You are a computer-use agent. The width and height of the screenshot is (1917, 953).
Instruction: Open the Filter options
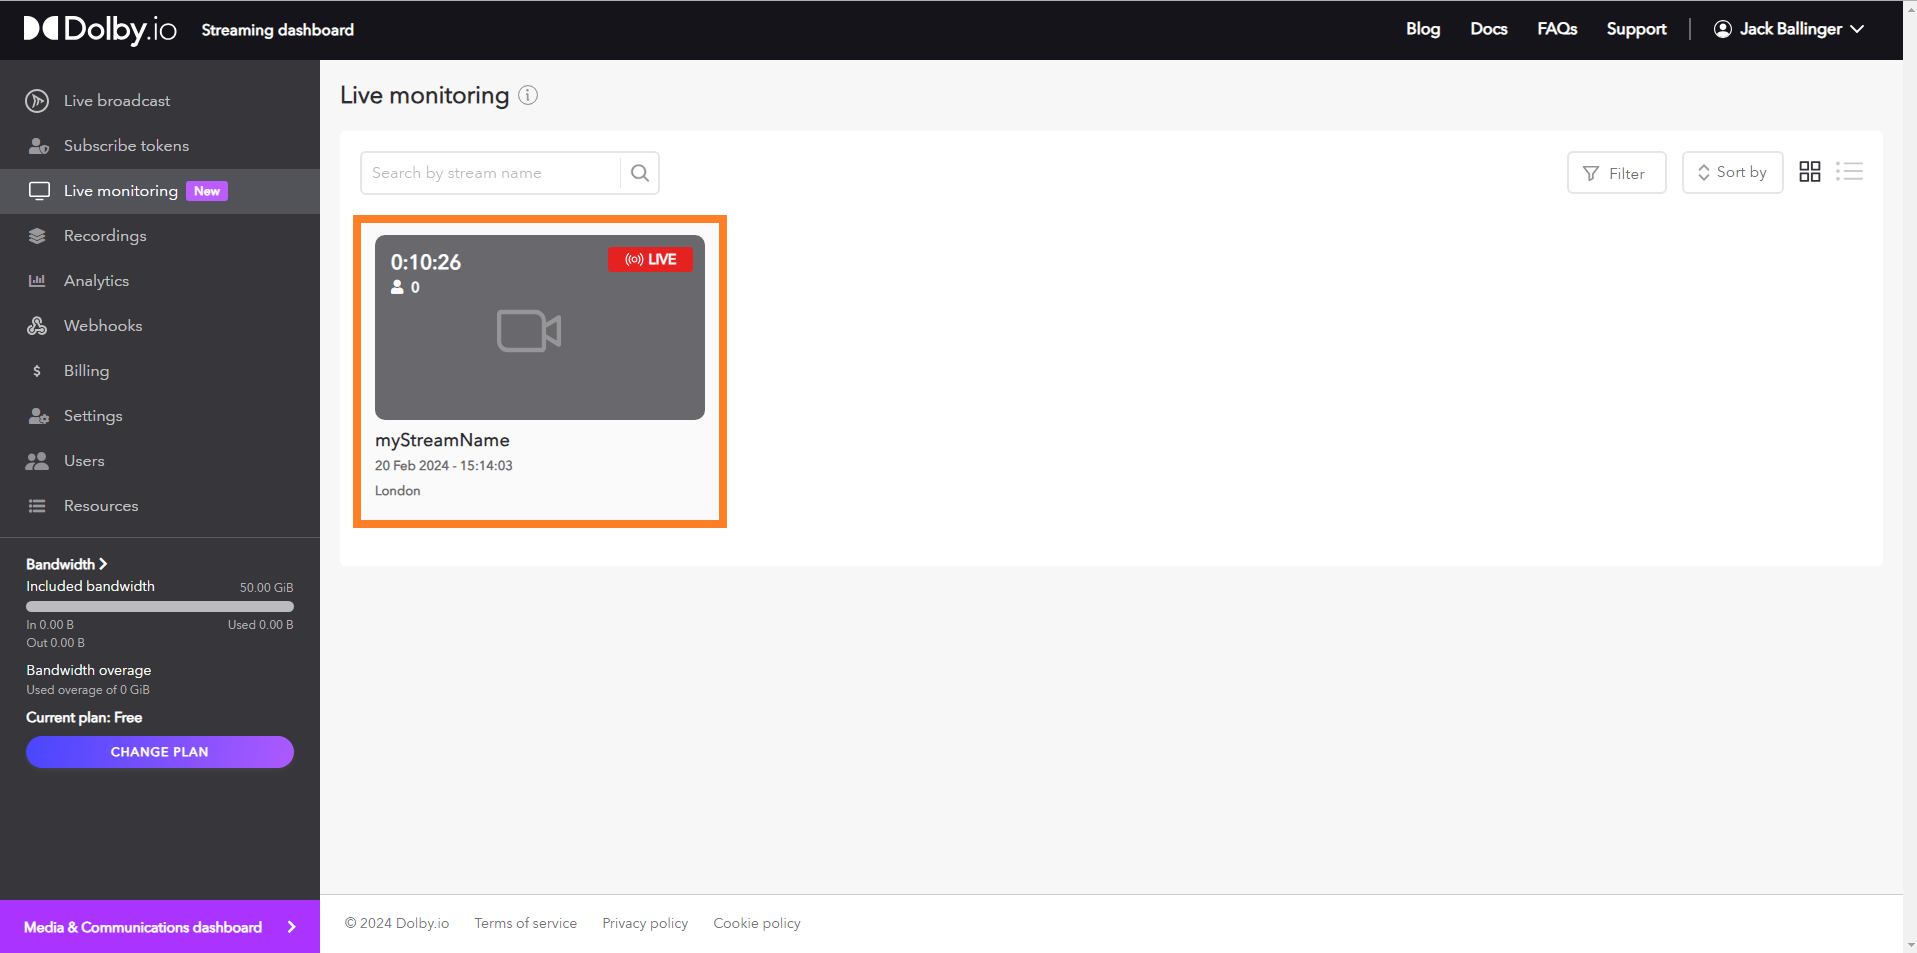click(1616, 173)
